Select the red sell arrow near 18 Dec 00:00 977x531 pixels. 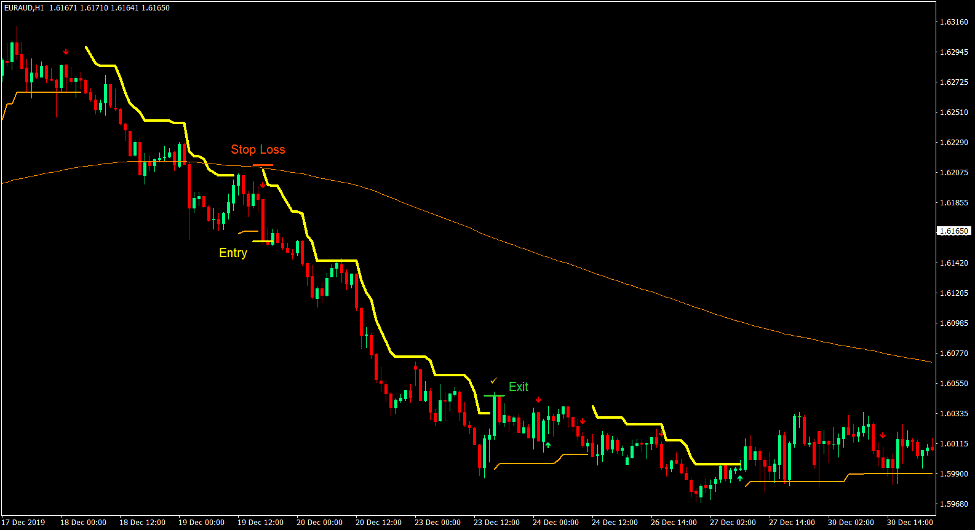[x=66, y=50]
